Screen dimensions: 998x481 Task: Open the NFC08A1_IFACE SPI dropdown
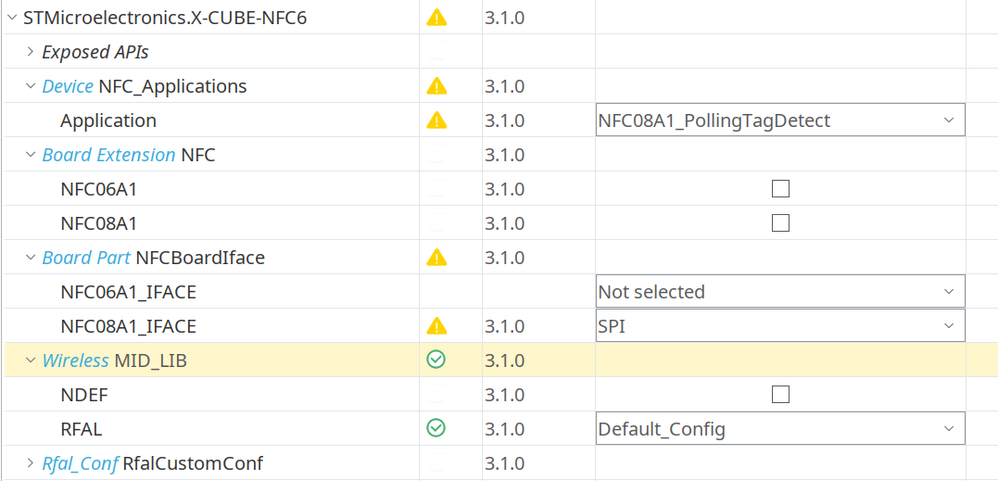click(x=780, y=326)
